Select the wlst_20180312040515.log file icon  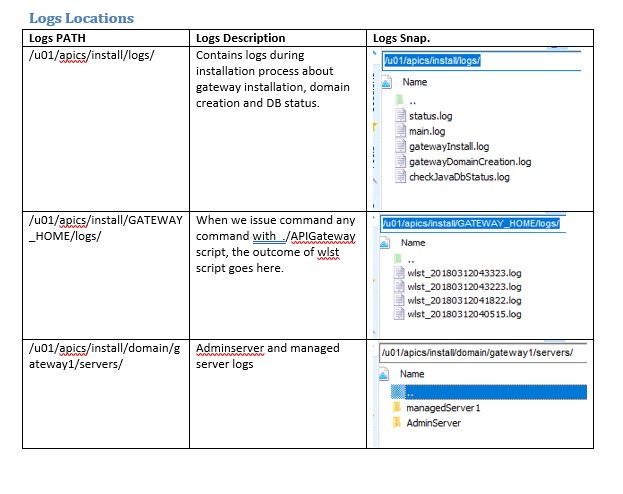click(x=399, y=314)
